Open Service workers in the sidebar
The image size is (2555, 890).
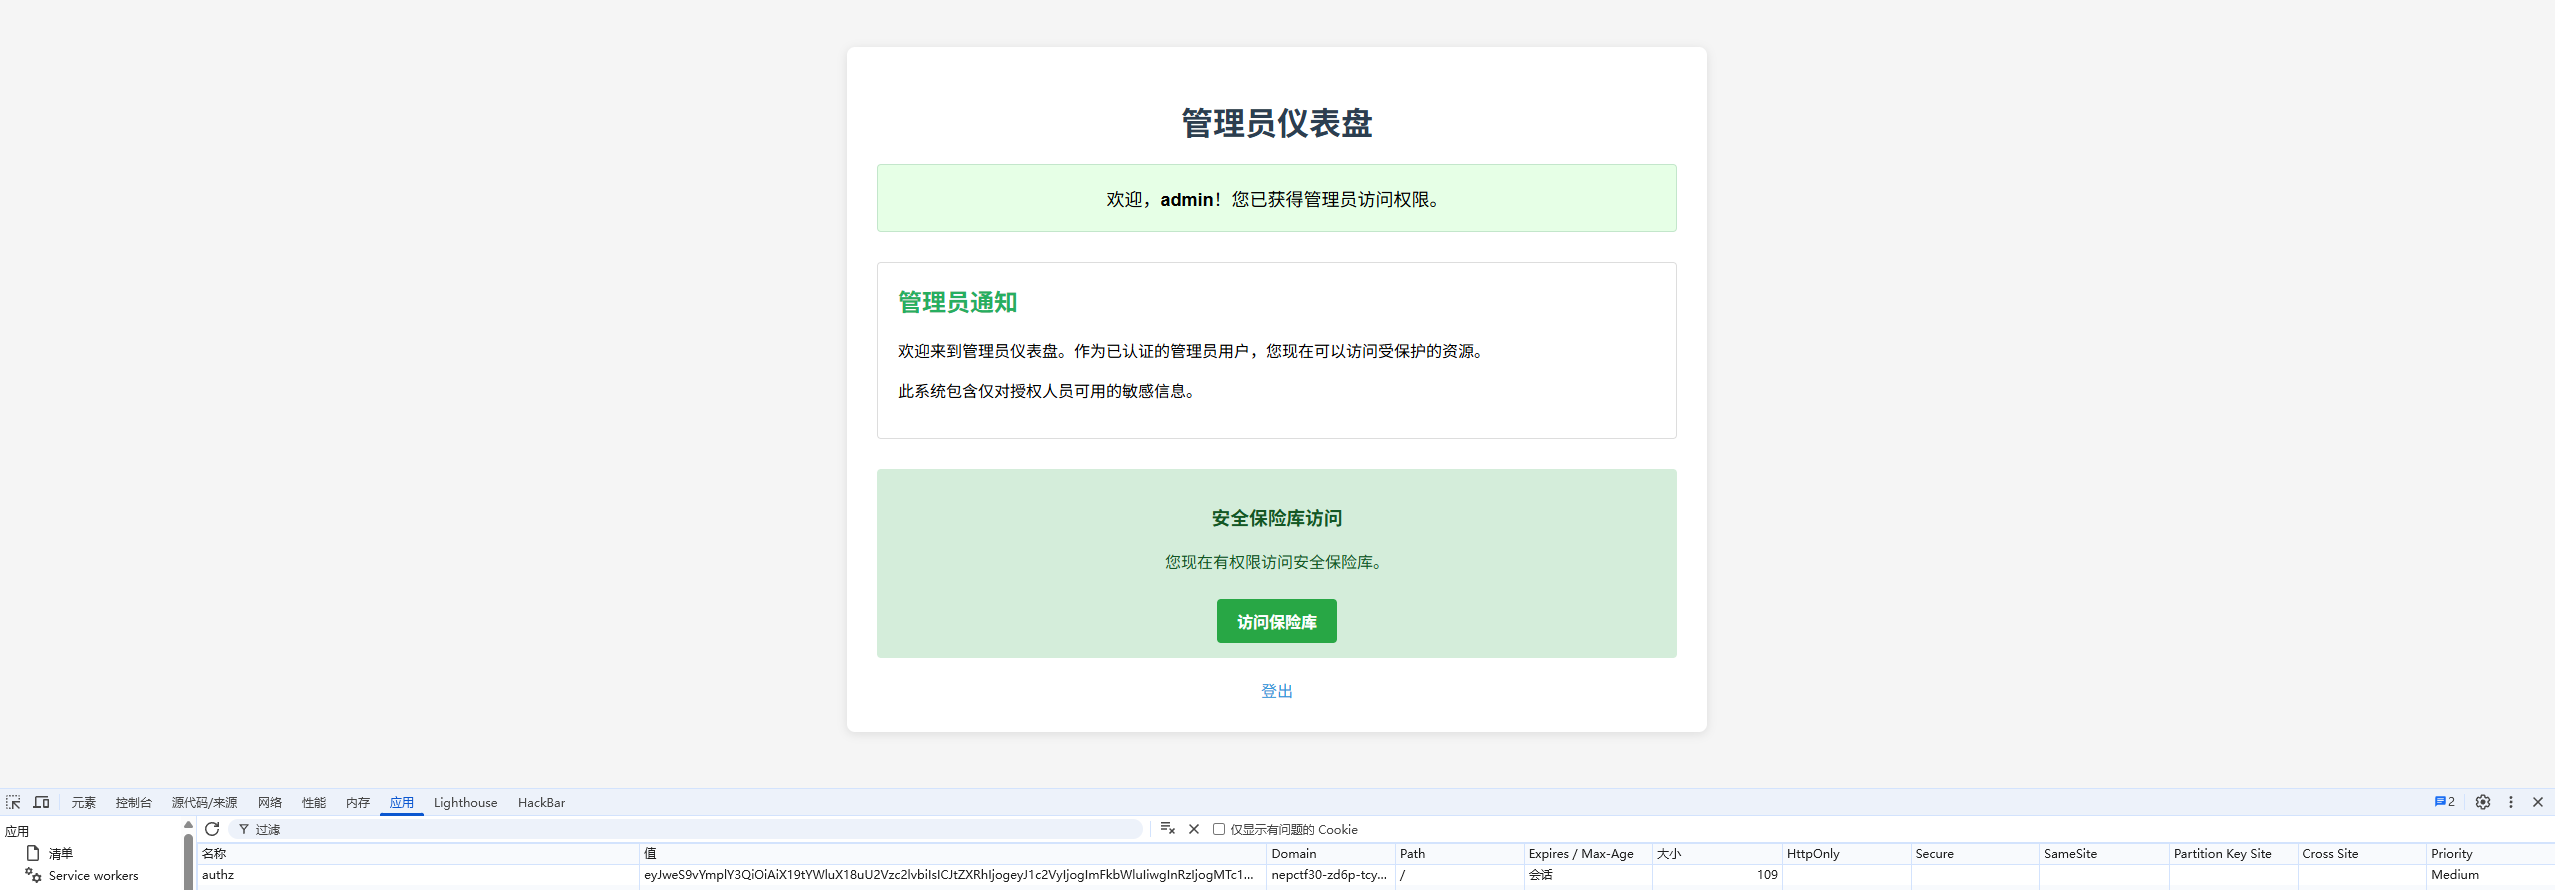(x=93, y=876)
